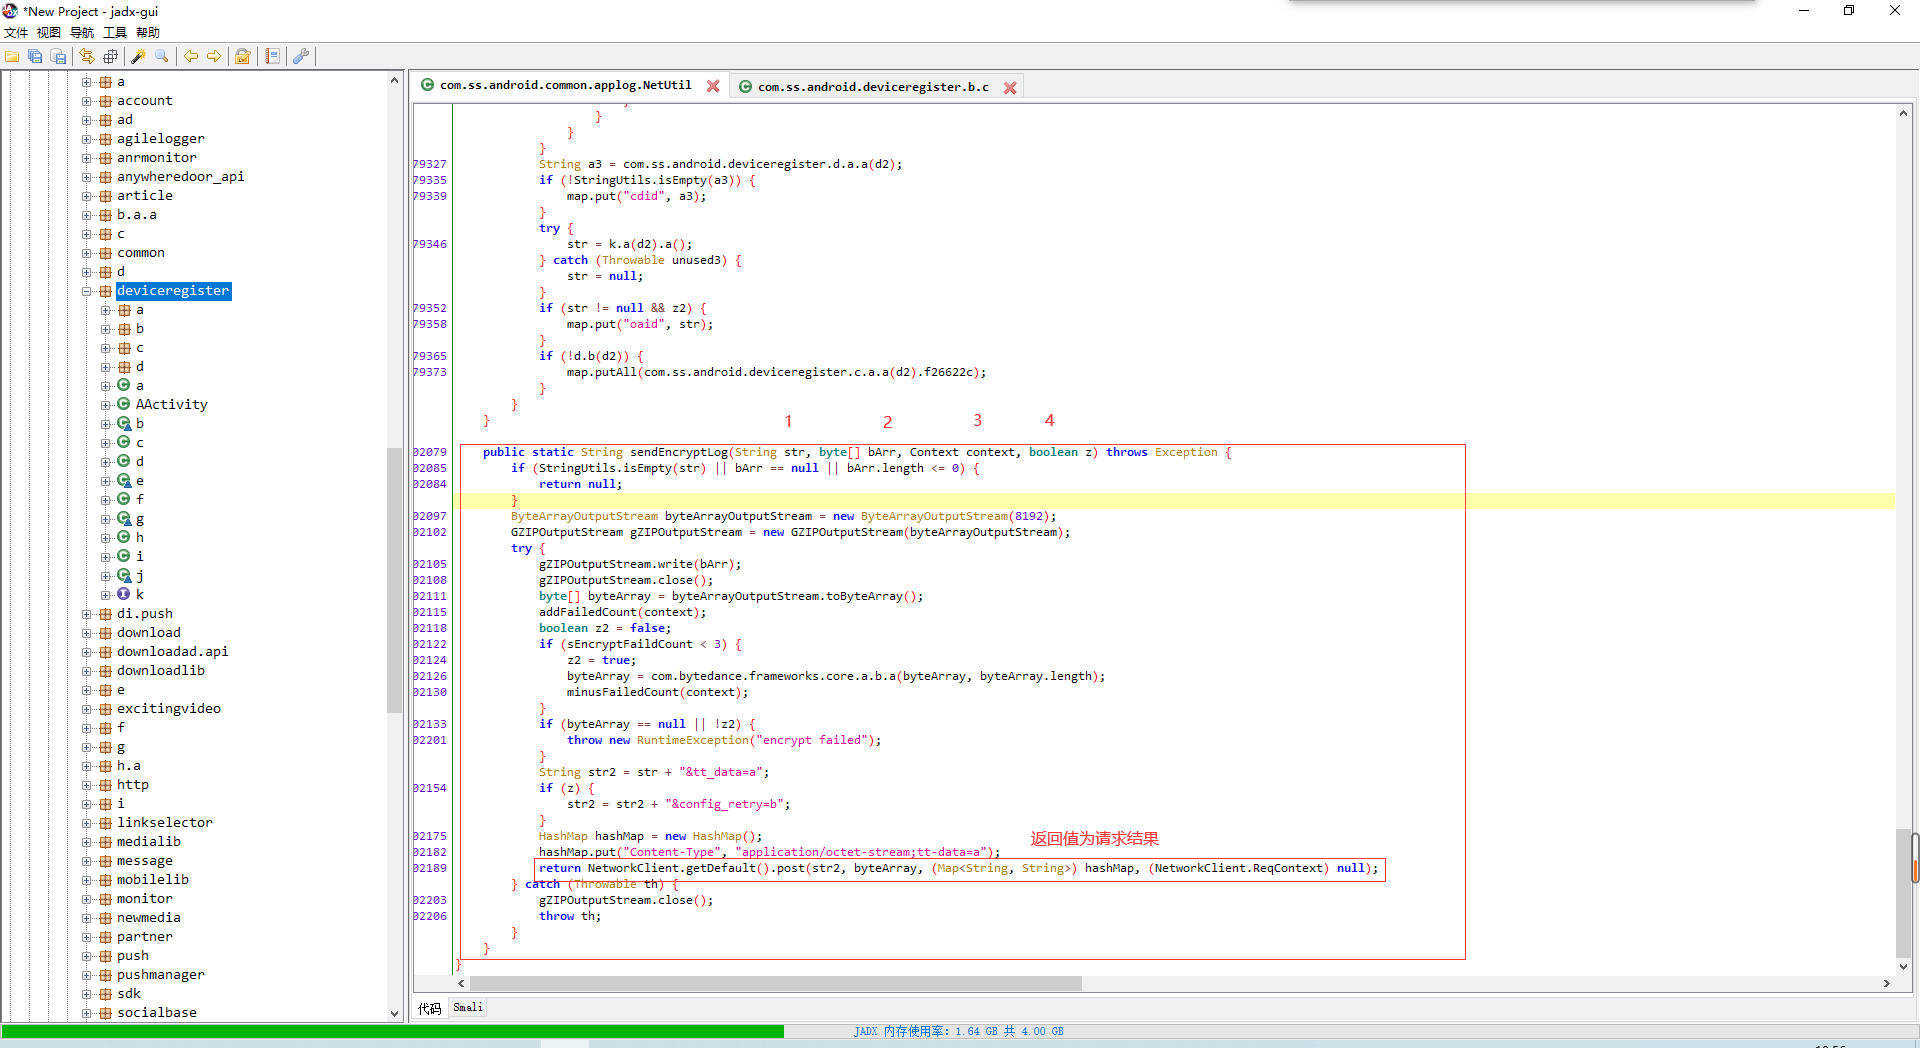
Task: Click sendEncryptLog method name in code
Action: [x=678, y=452]
